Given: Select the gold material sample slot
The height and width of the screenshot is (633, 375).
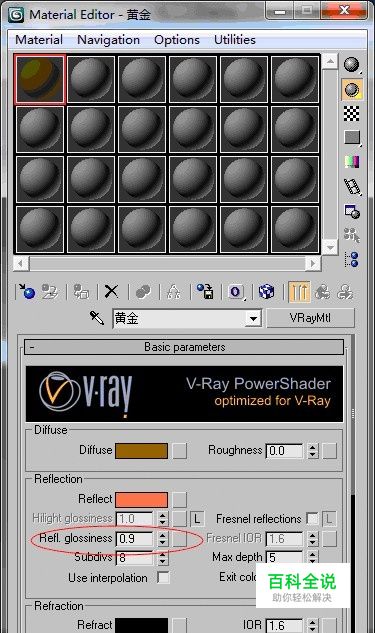Looking at the screenshot, I should point(40,80).
